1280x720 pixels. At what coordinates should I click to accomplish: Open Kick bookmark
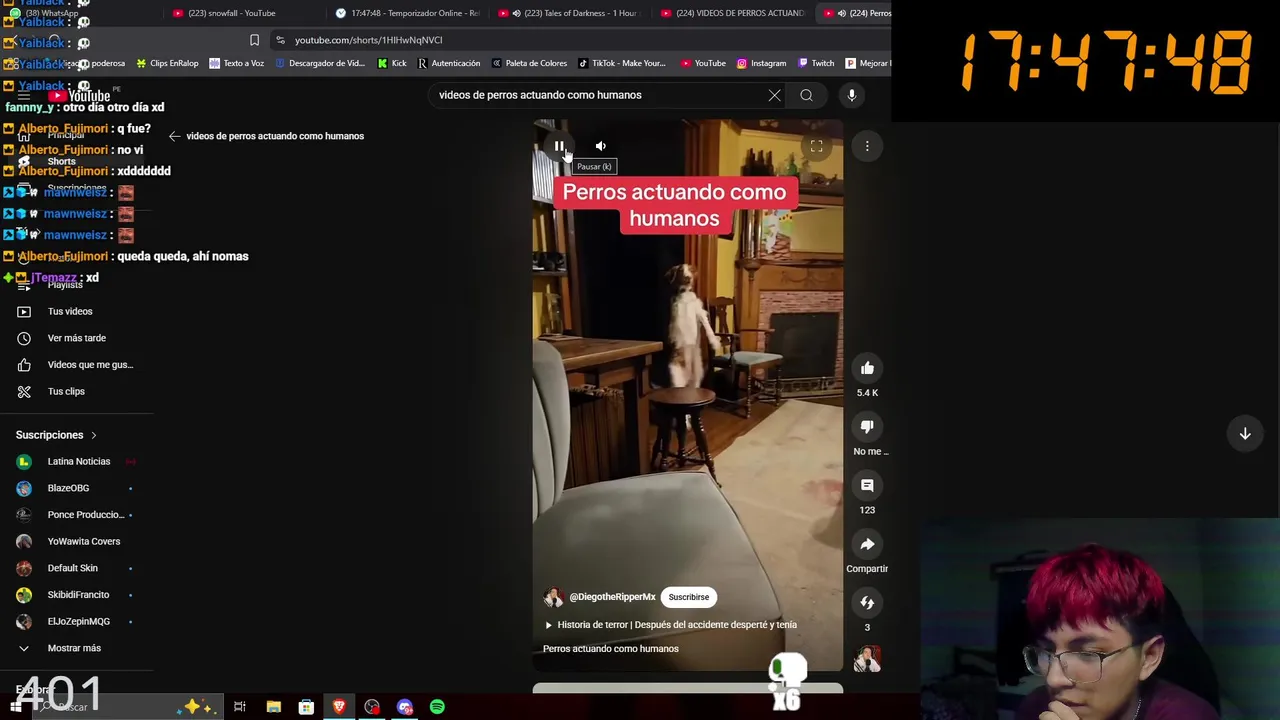pos(392,63)
